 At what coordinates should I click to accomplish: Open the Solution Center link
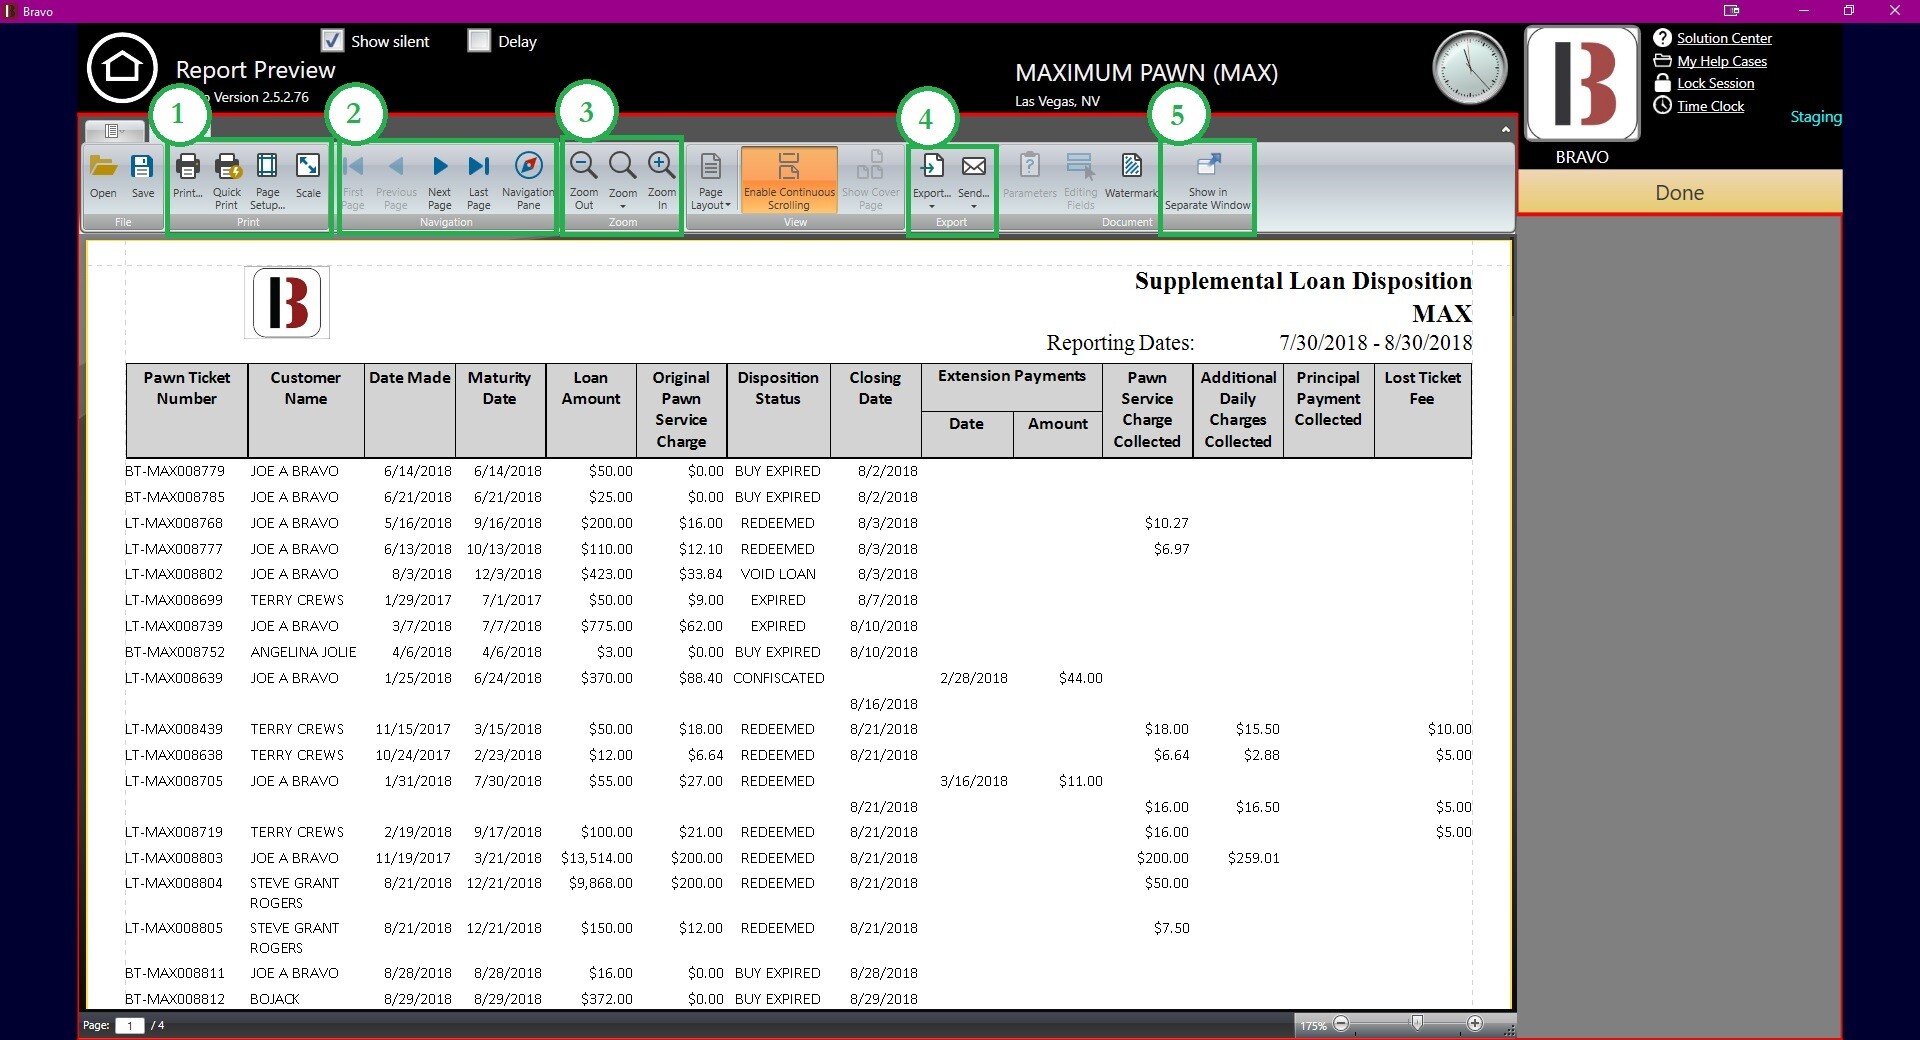(1724, 38)
